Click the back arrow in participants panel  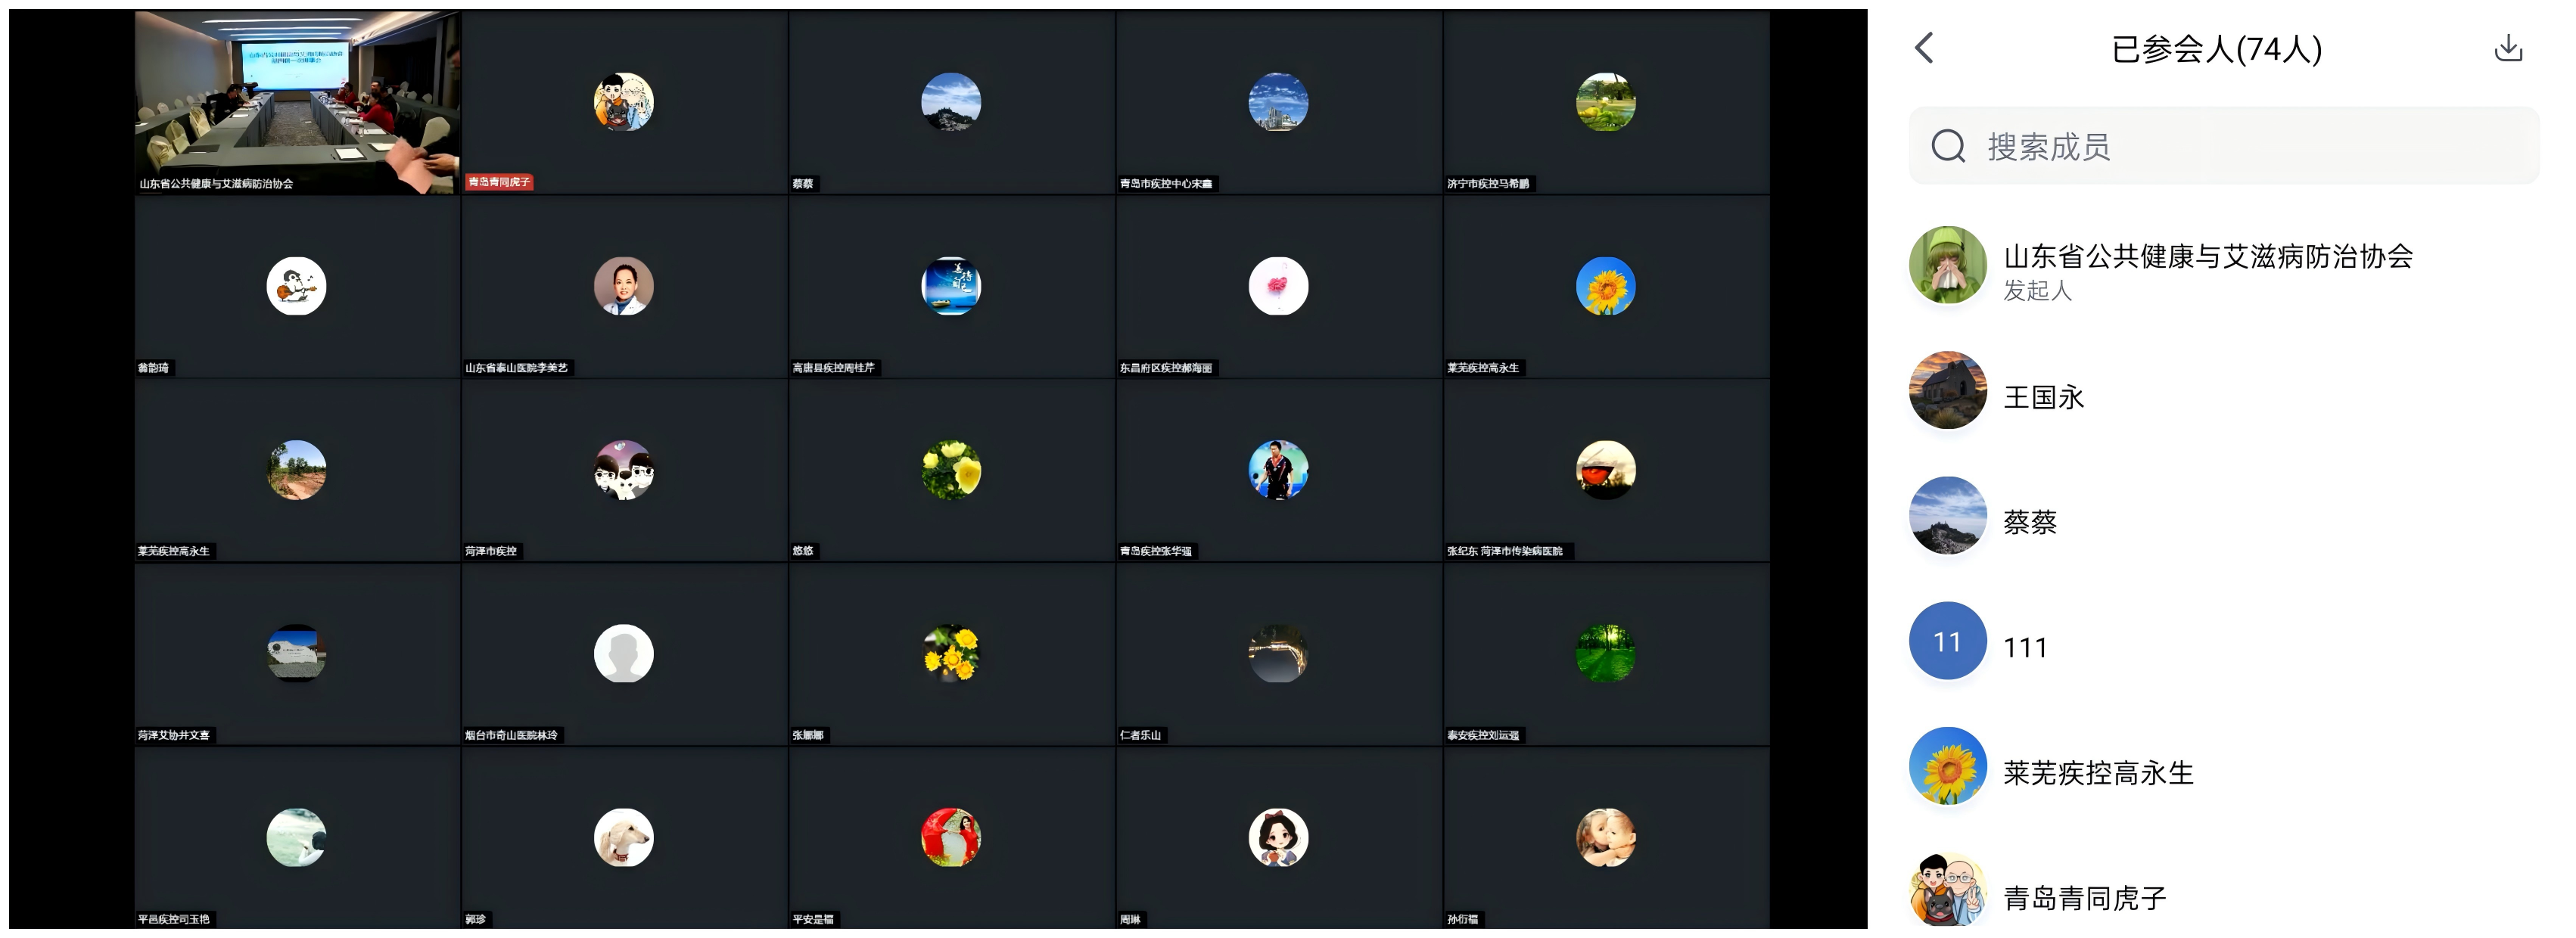click(x=1924, y=48)
